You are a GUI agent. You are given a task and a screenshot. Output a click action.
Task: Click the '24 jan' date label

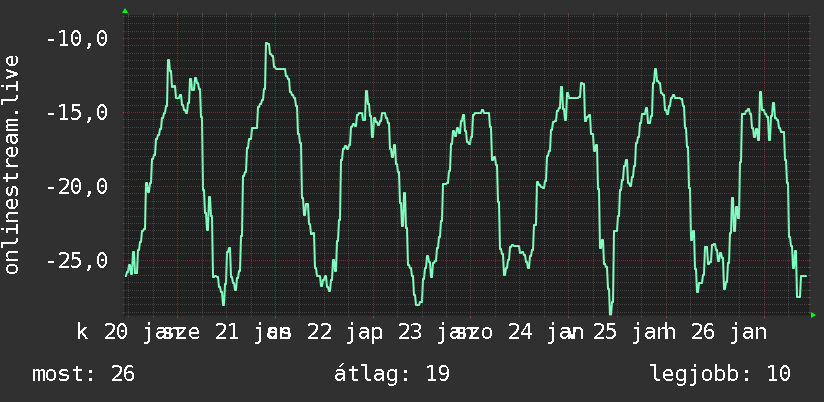click(545, 333)
